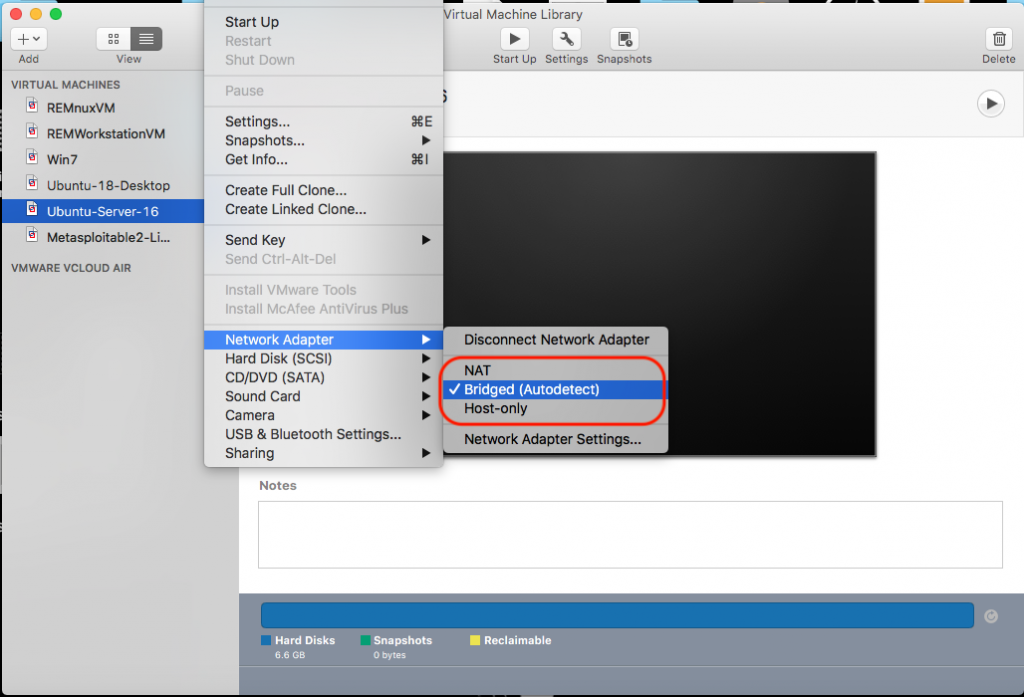Click the refresh icon beside disk usage bar

click(x=991, y=616)
